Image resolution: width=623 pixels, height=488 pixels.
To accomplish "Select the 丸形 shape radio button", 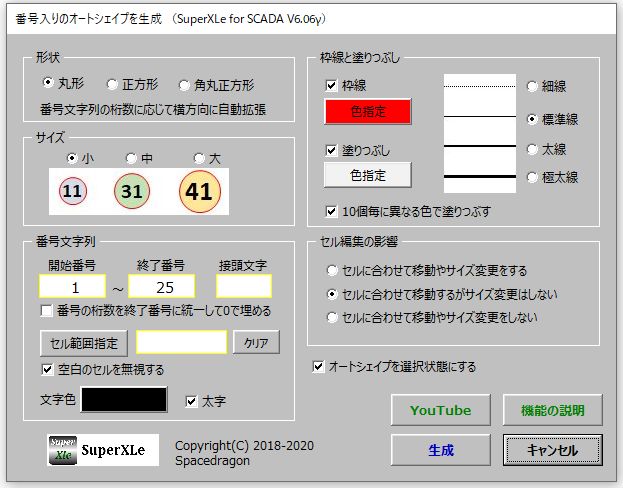I will (x=48, y=83).
